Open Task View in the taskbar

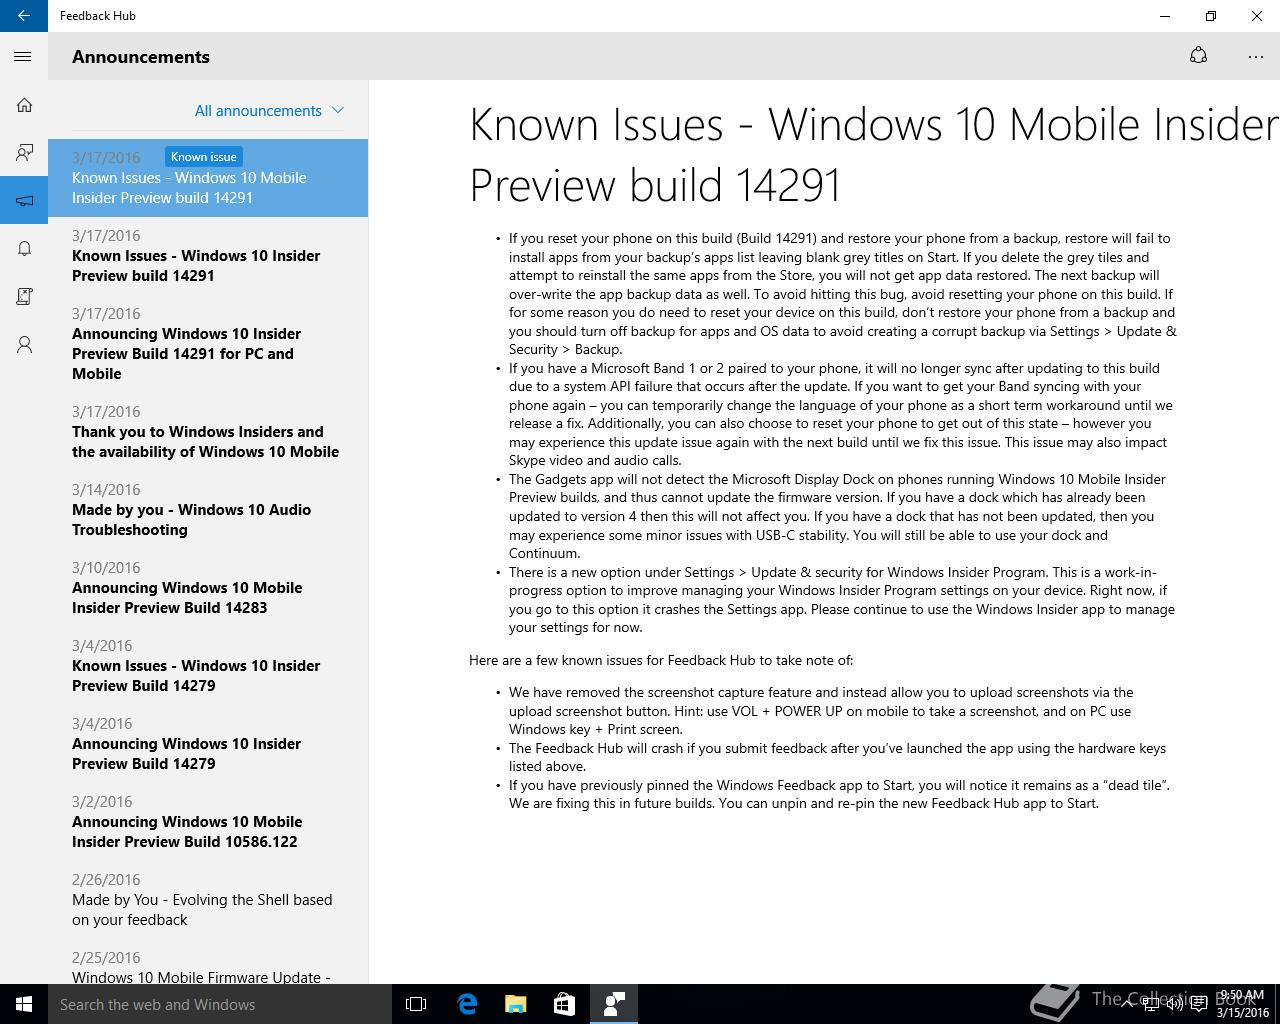click(x=416, y=1004)
